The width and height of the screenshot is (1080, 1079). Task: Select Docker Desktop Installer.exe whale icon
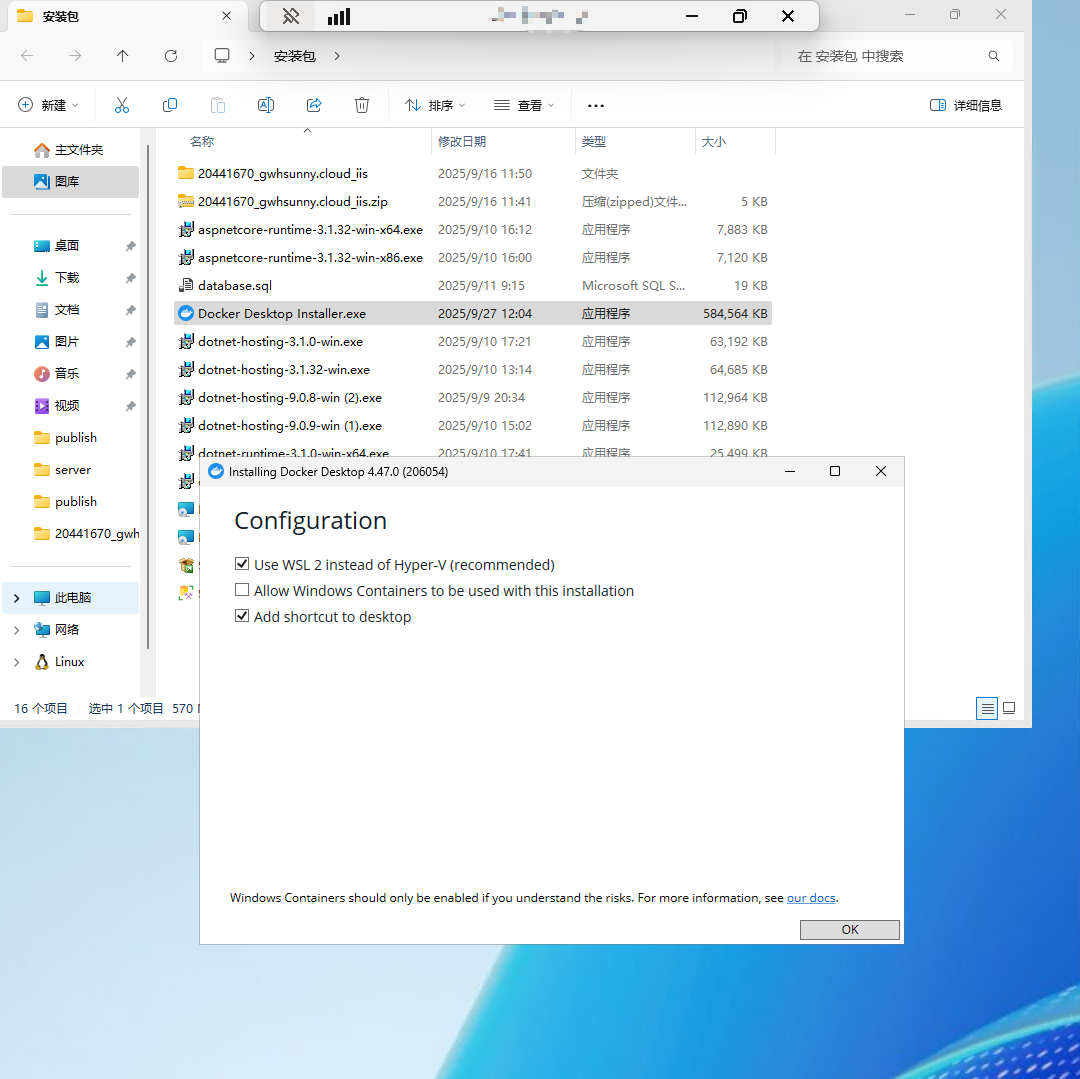186,313
